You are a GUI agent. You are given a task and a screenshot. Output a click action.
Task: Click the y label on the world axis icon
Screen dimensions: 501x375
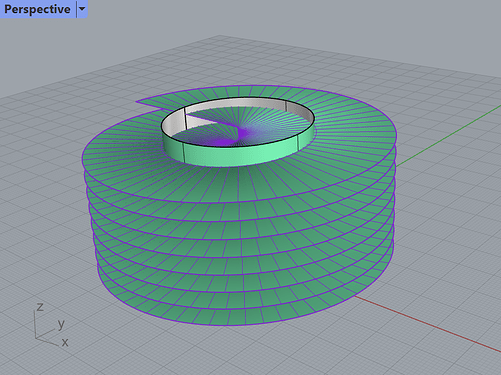point(61,323)
